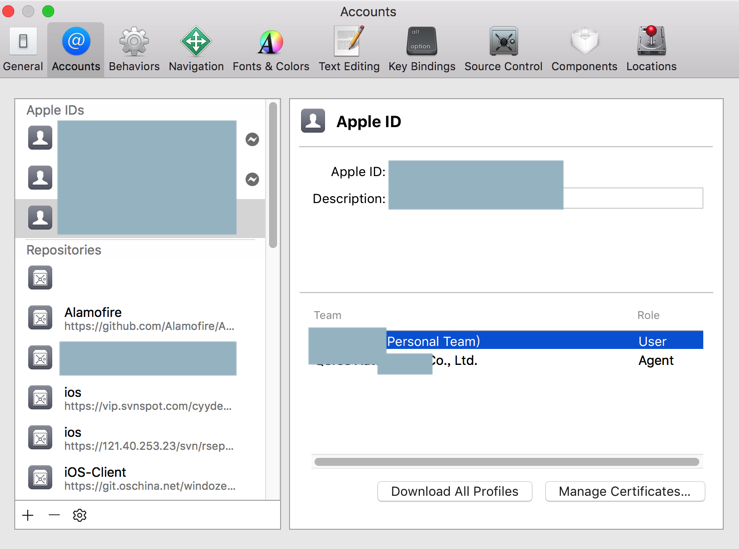Select the Accounts tab

click(x=76, y=49)
